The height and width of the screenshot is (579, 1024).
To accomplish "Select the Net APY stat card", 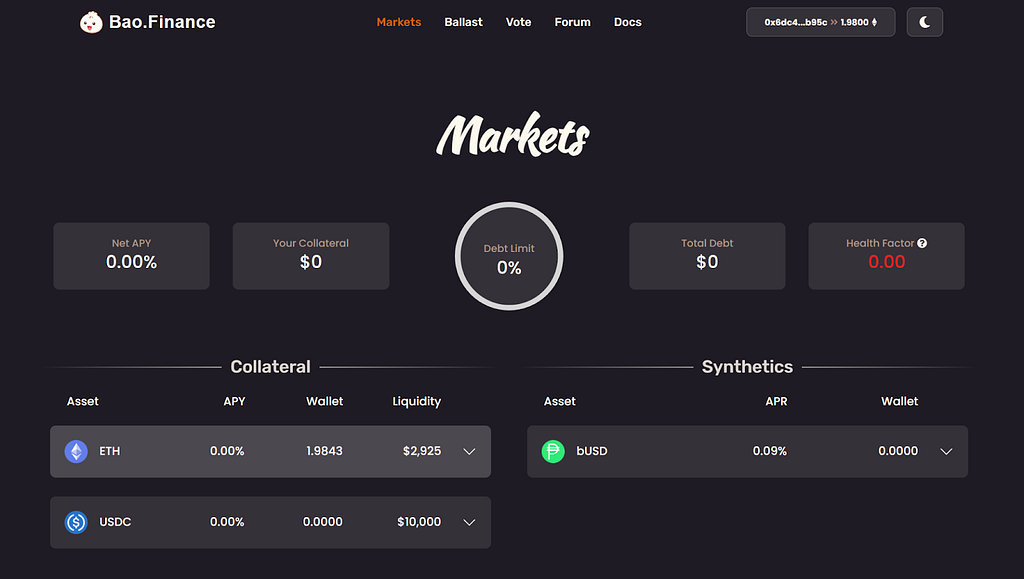I will pos(131,256).
